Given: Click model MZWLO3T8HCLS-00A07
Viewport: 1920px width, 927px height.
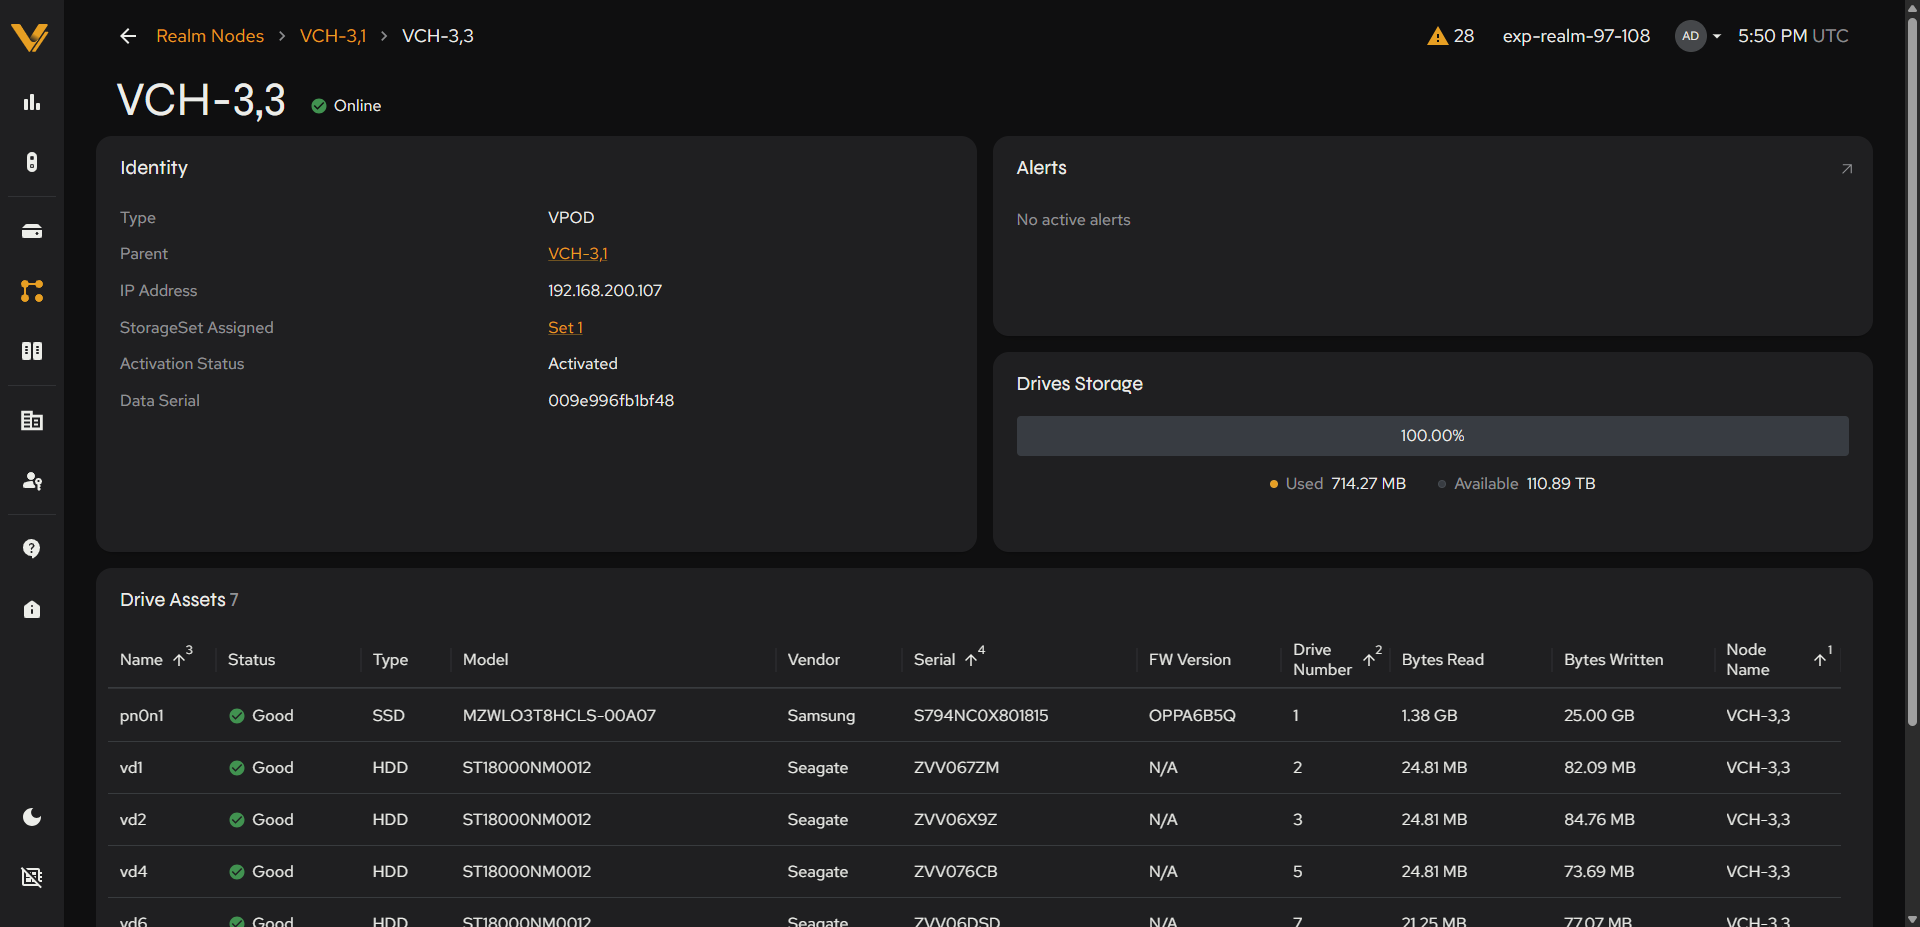Looking at the screenshot, I should pos(559,716).
